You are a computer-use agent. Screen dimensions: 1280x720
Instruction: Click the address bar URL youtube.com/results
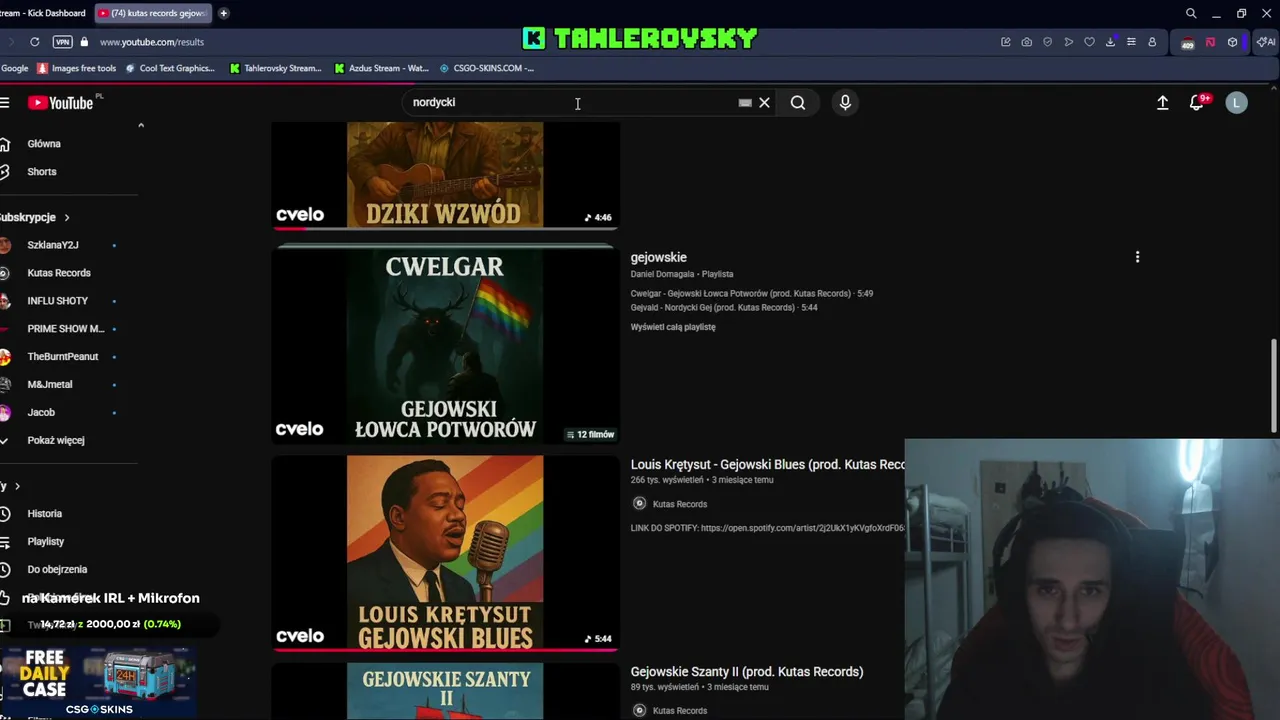coord(152,42)
